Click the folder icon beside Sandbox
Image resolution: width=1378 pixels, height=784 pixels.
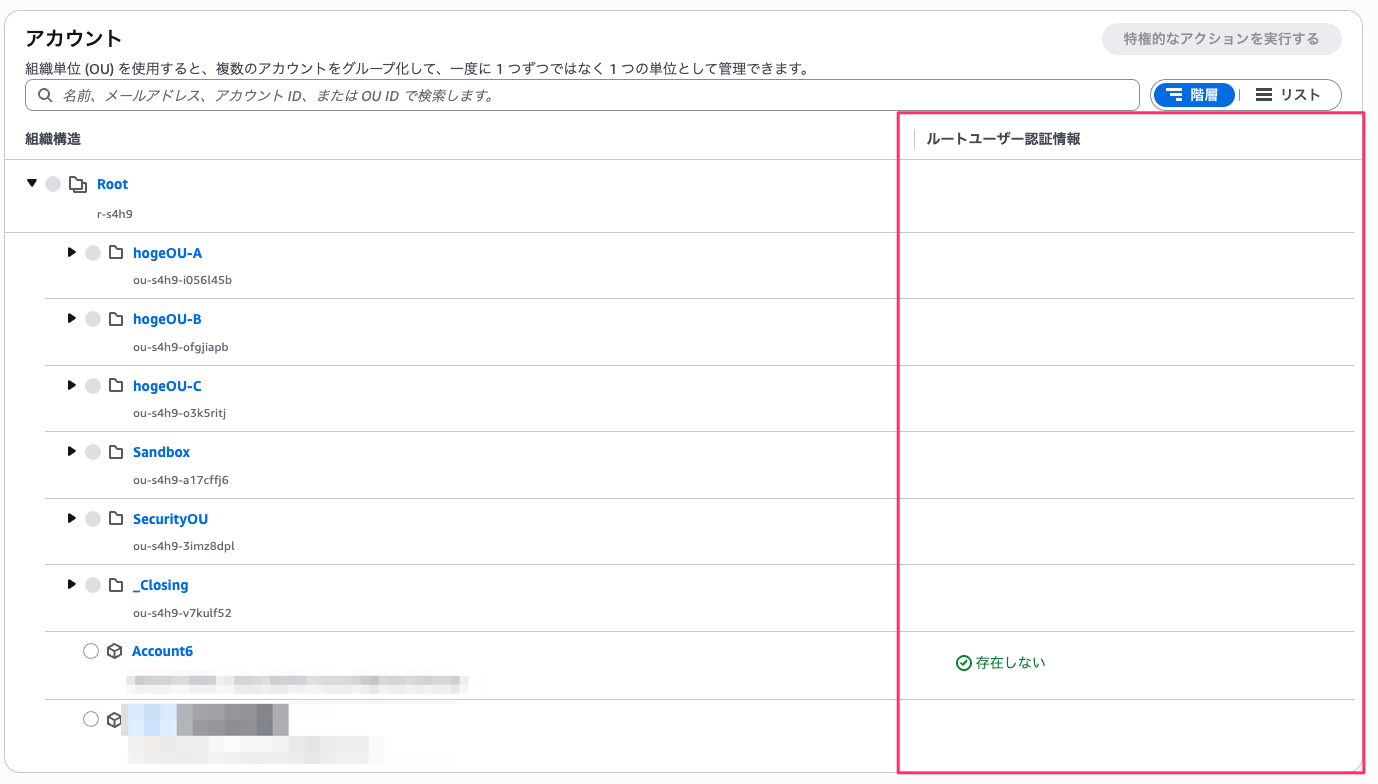tap(115, 452)
